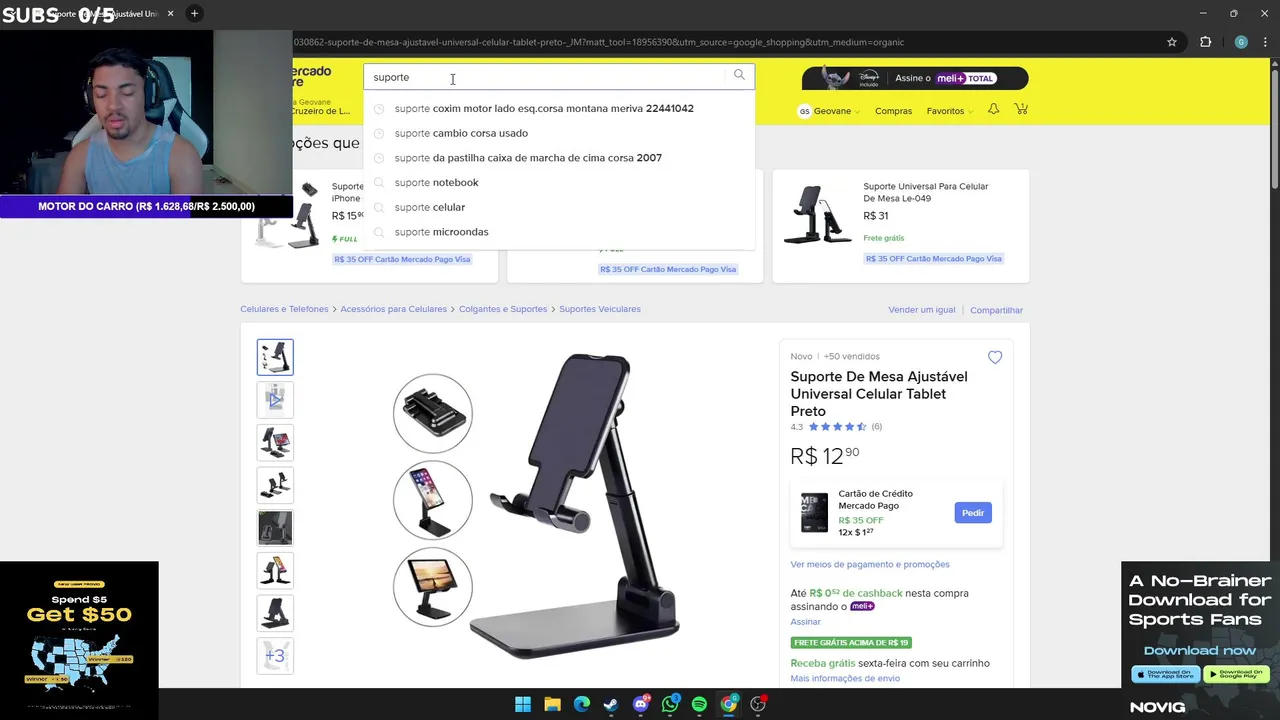Click 'FRETE GRÁTIS ACIMA DE R$ 19' badge

[x=851, y=643]
